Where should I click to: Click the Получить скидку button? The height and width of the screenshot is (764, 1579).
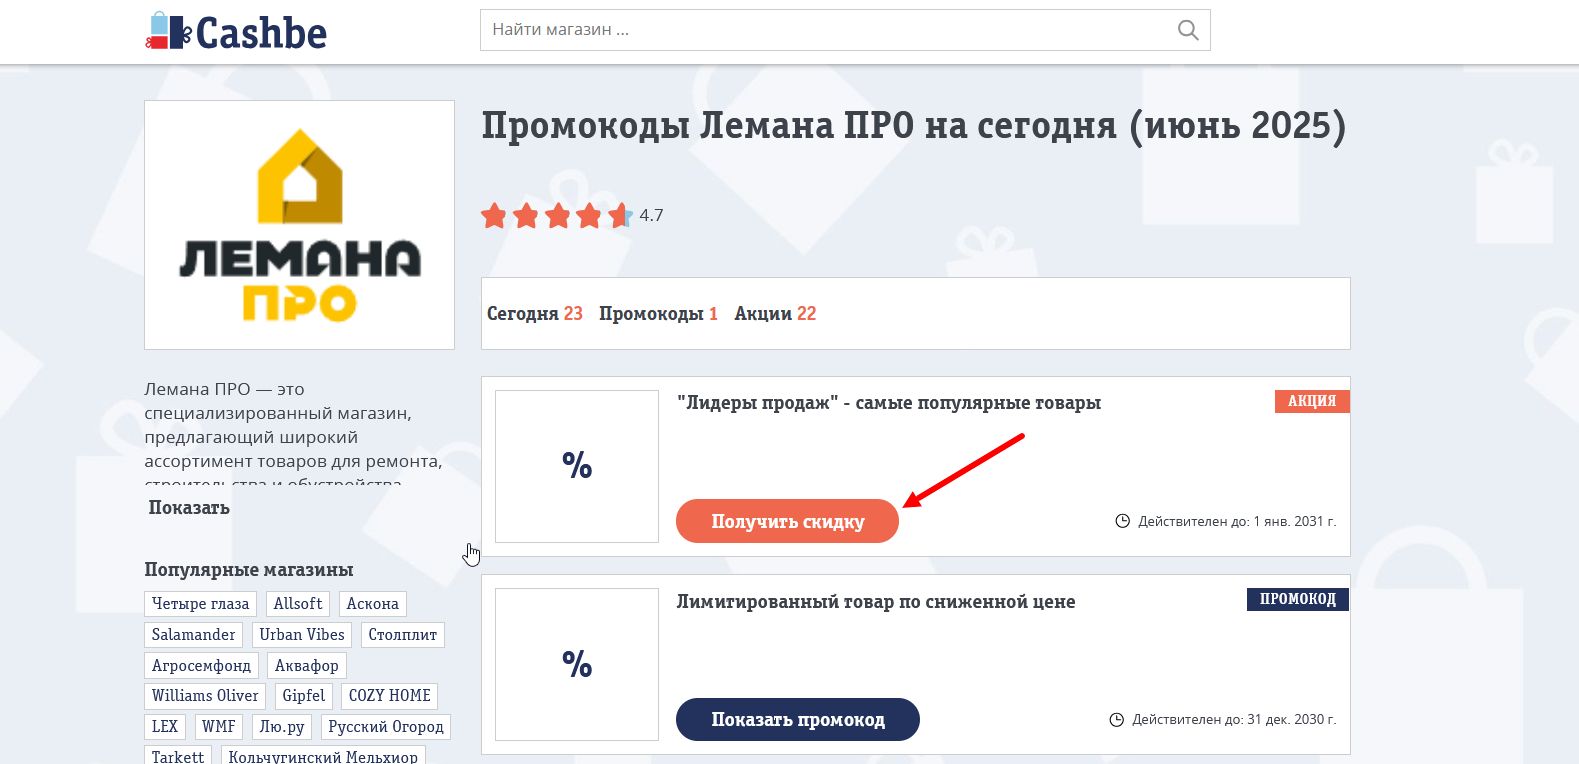pos(787,521)
